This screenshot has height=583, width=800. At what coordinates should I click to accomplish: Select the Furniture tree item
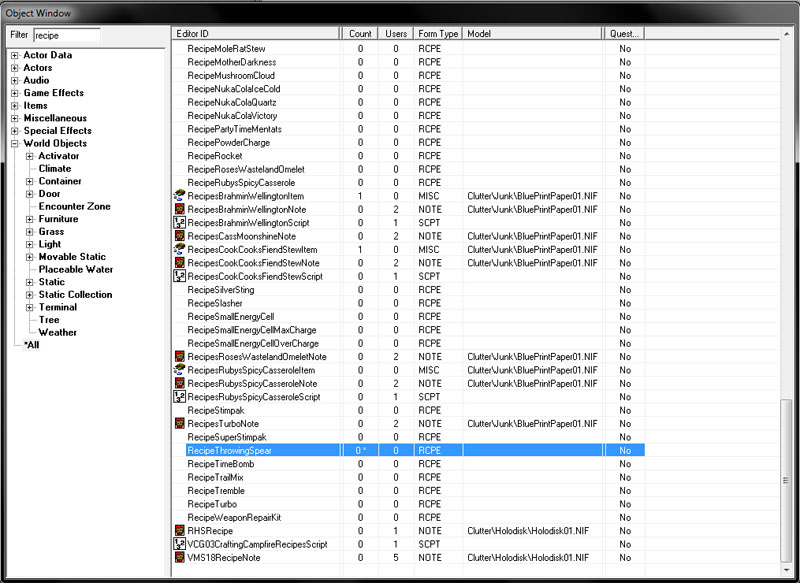(58, 219)
